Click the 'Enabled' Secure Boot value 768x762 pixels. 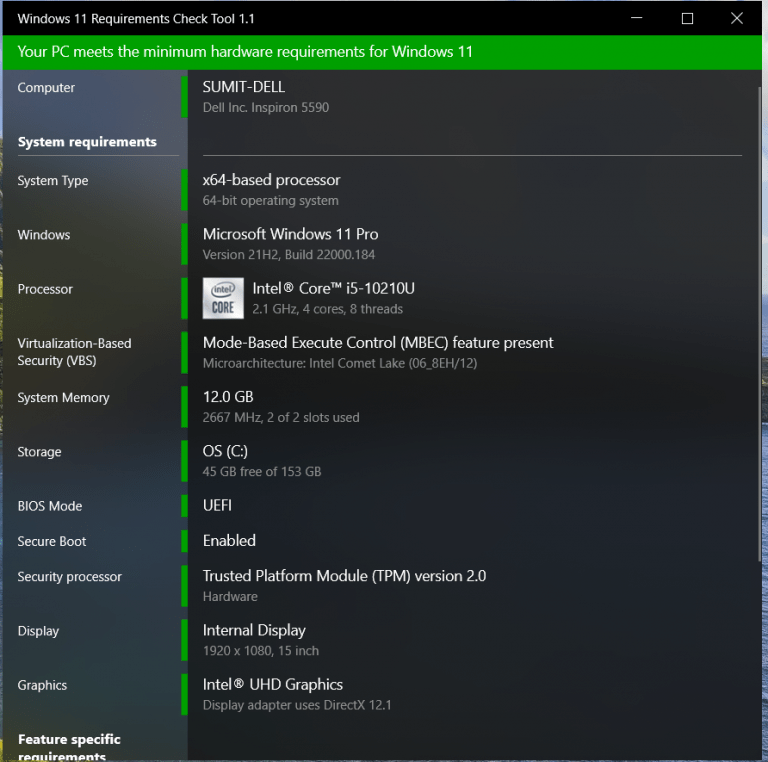click(229, 541)
